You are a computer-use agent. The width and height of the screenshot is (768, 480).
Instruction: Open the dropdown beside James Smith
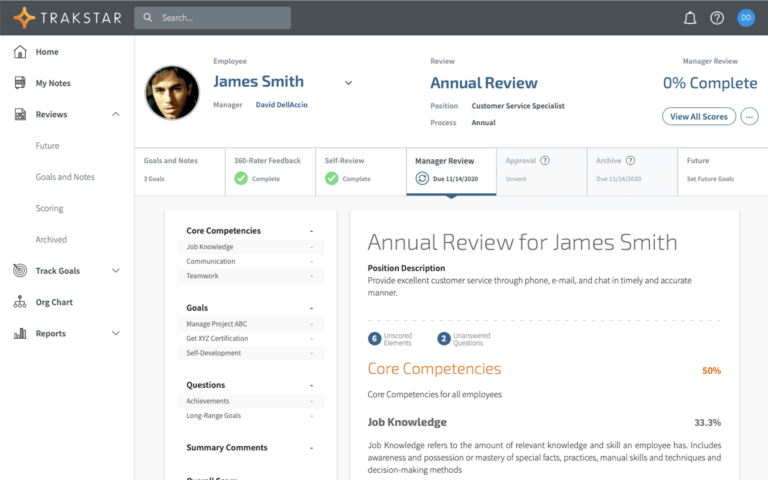[x=348, y=83]
